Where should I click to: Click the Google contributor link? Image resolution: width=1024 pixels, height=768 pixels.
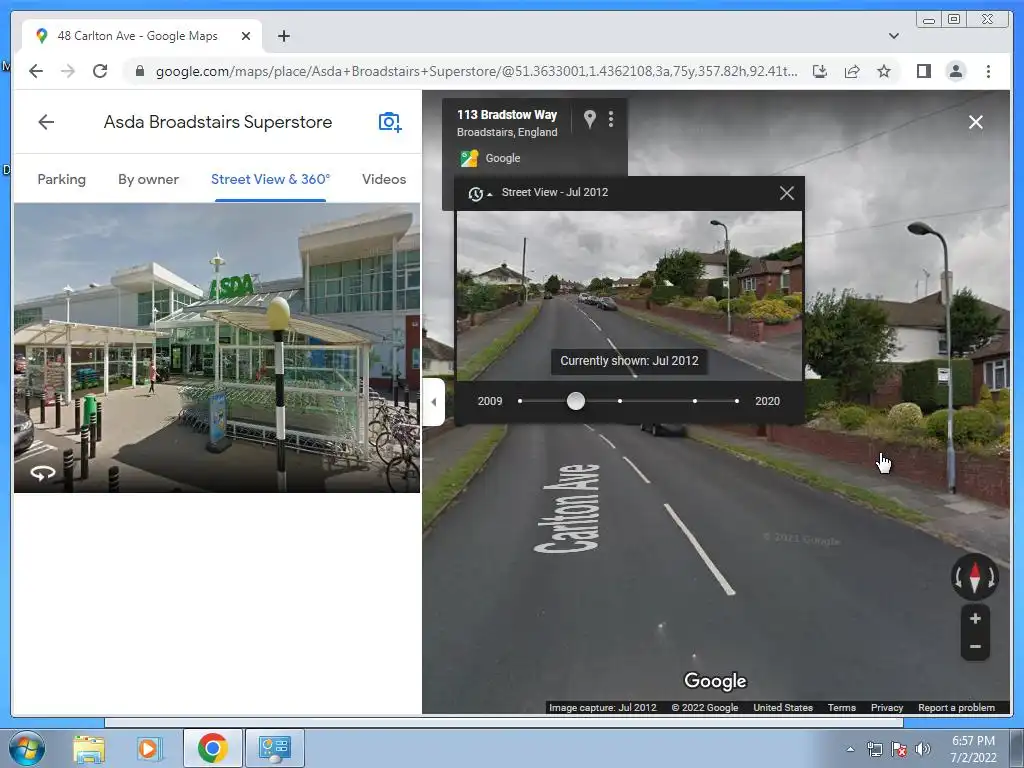coord(503,158)
